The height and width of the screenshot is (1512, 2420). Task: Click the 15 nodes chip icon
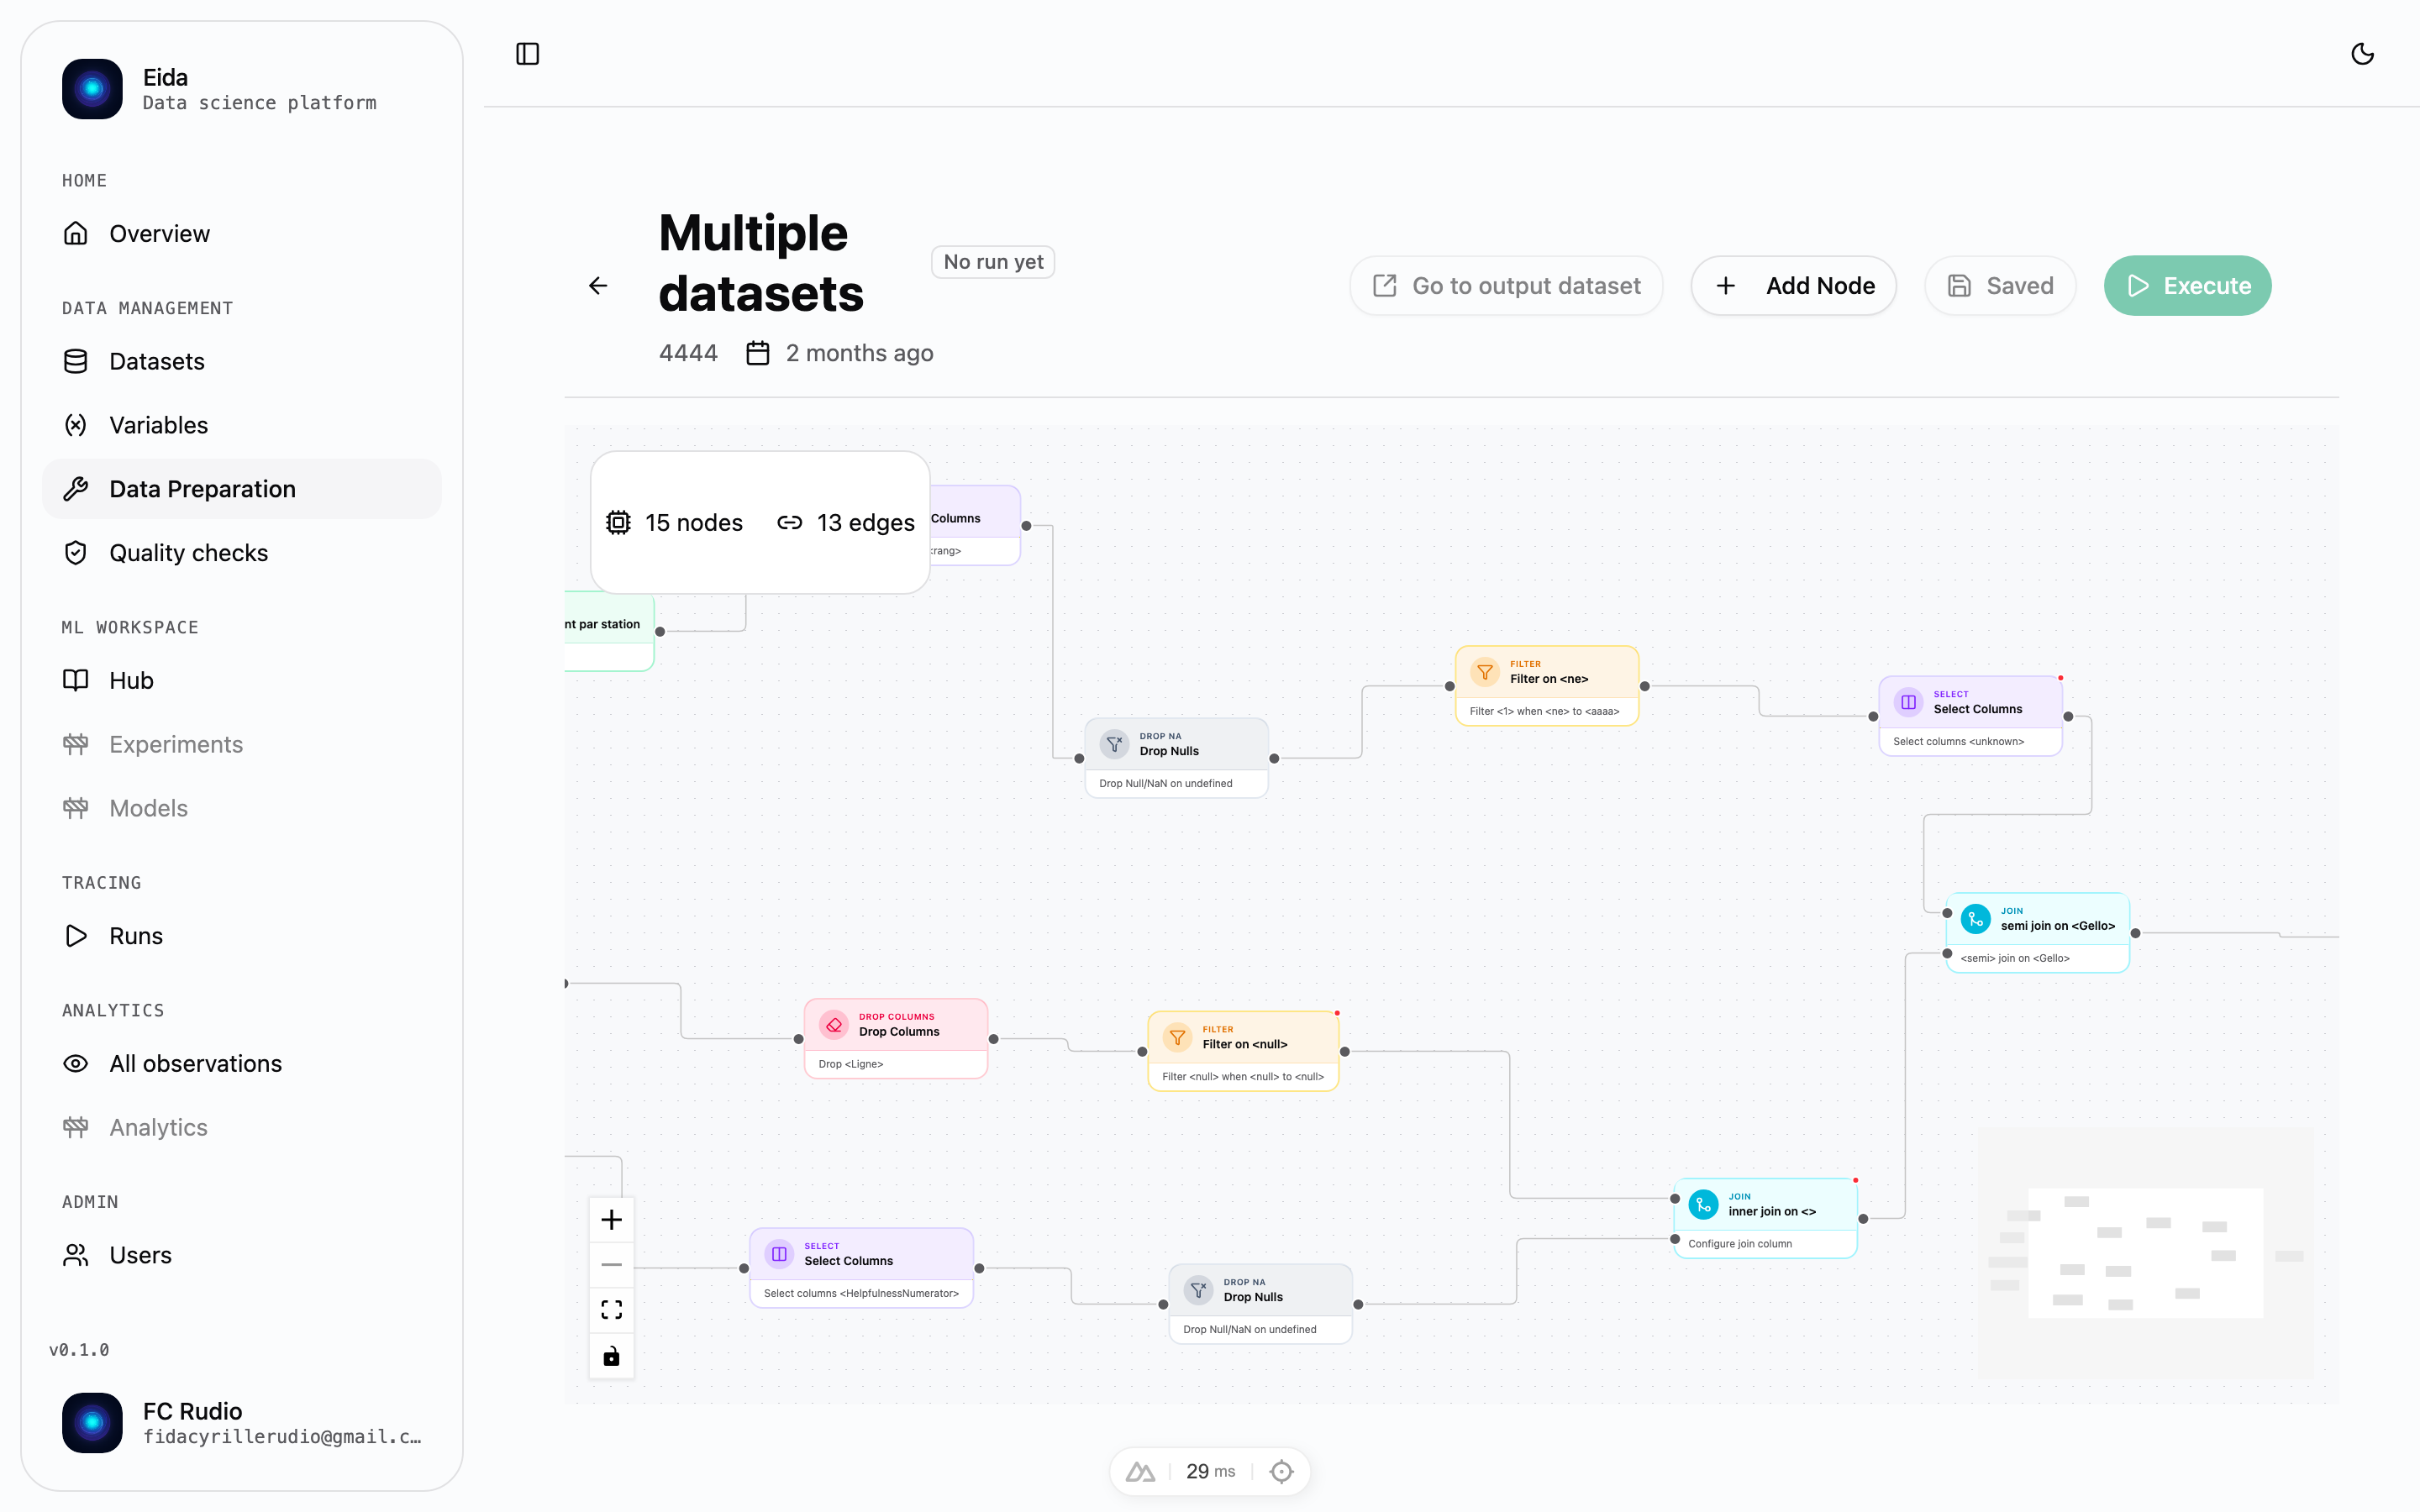tap(618, 523)
